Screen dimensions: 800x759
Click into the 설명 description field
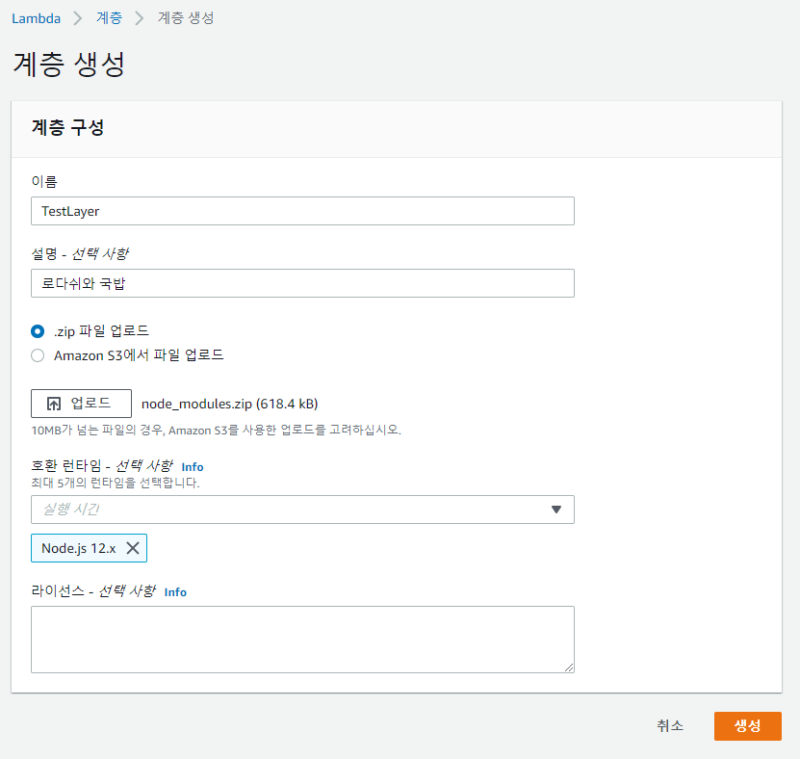click(302, 283)
